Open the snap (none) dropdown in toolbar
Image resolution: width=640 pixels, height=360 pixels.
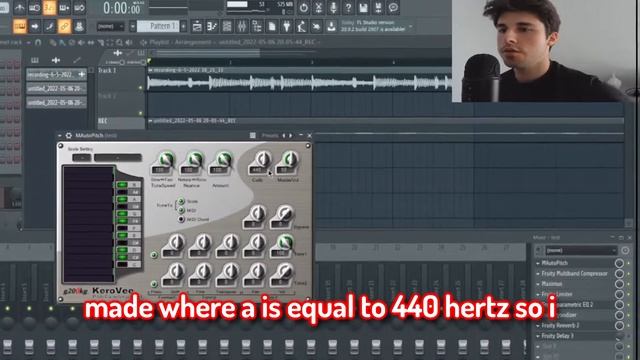tap(110, 27)
